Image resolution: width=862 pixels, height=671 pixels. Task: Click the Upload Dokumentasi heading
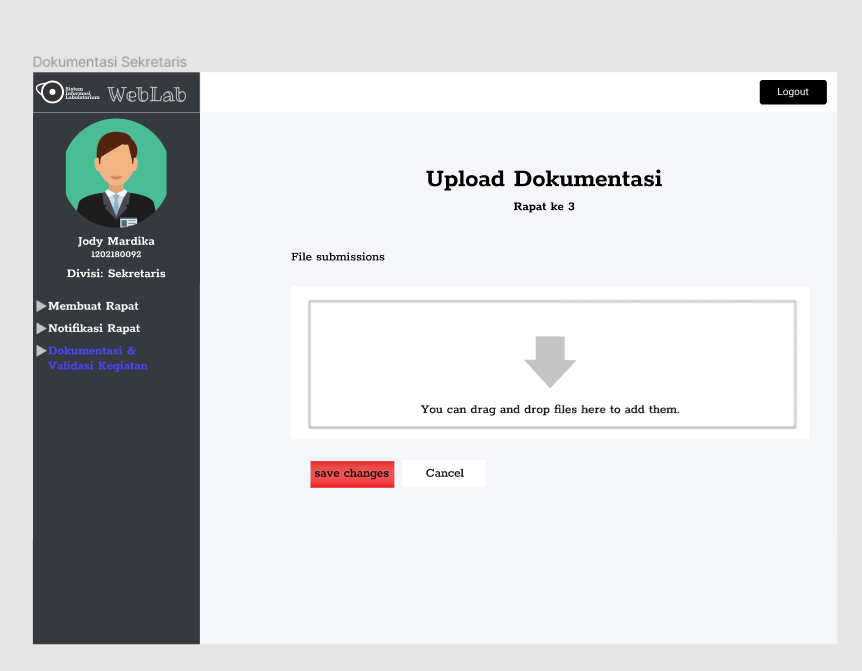click(x=544, y=179)
